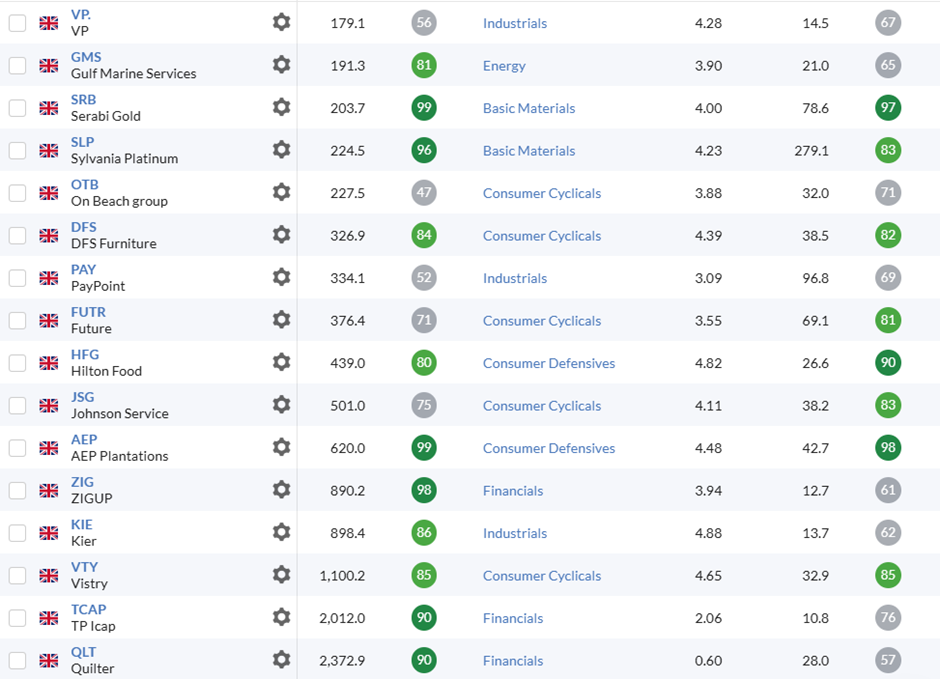The image size is (940, 679).
Task: Click the 279.1 value for Sylvania Platinum
Action: [x=812, y=151]
